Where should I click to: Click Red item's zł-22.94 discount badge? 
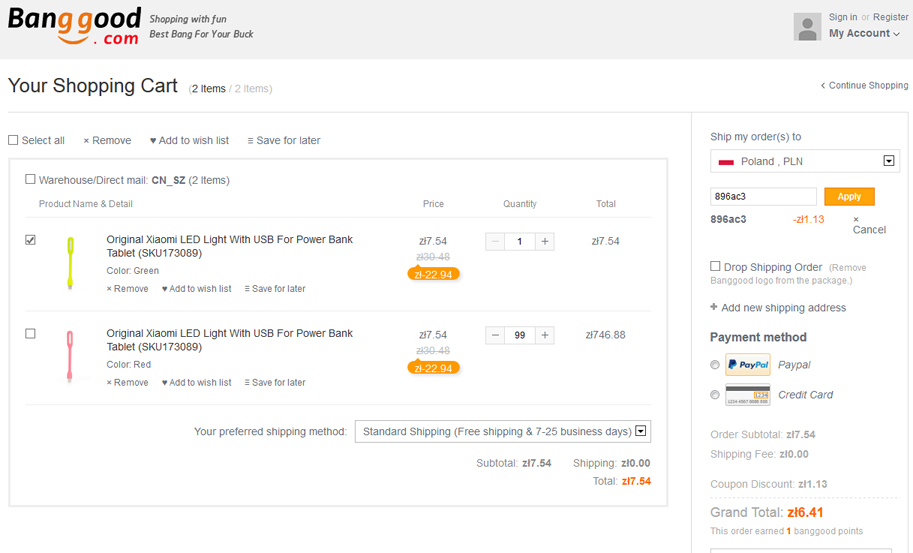(433, 368)
